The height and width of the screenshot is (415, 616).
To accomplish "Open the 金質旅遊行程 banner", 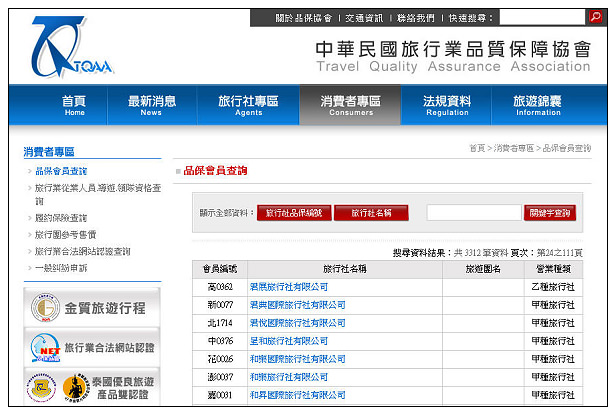I will click(x=92, y=308).
